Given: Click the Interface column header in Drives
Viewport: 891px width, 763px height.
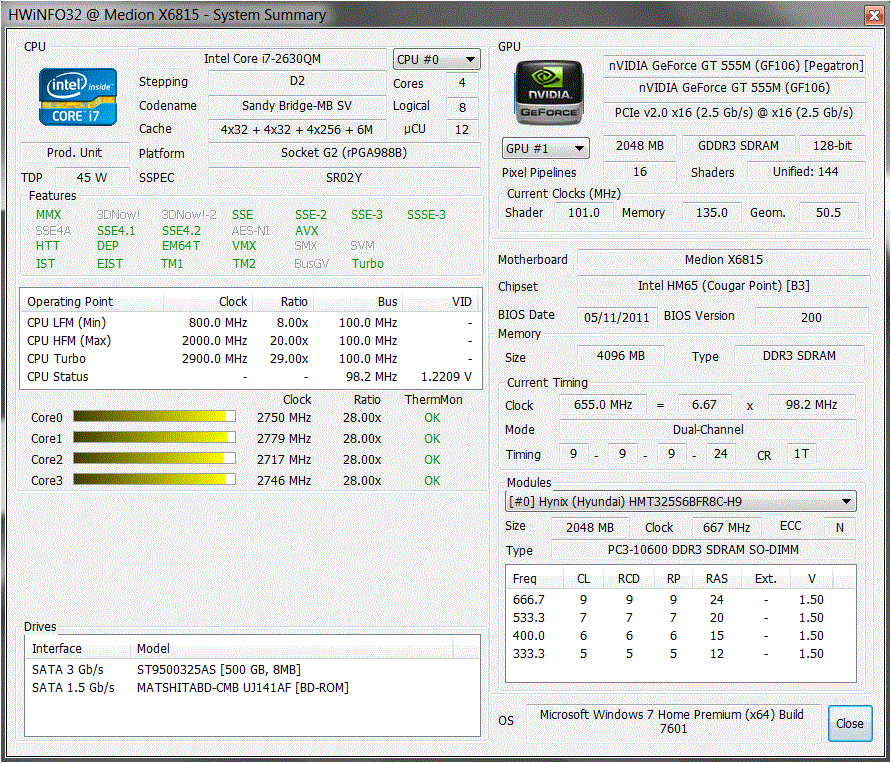Looking at the screenshot, I should pyautogui.click(x=77, y=648).
